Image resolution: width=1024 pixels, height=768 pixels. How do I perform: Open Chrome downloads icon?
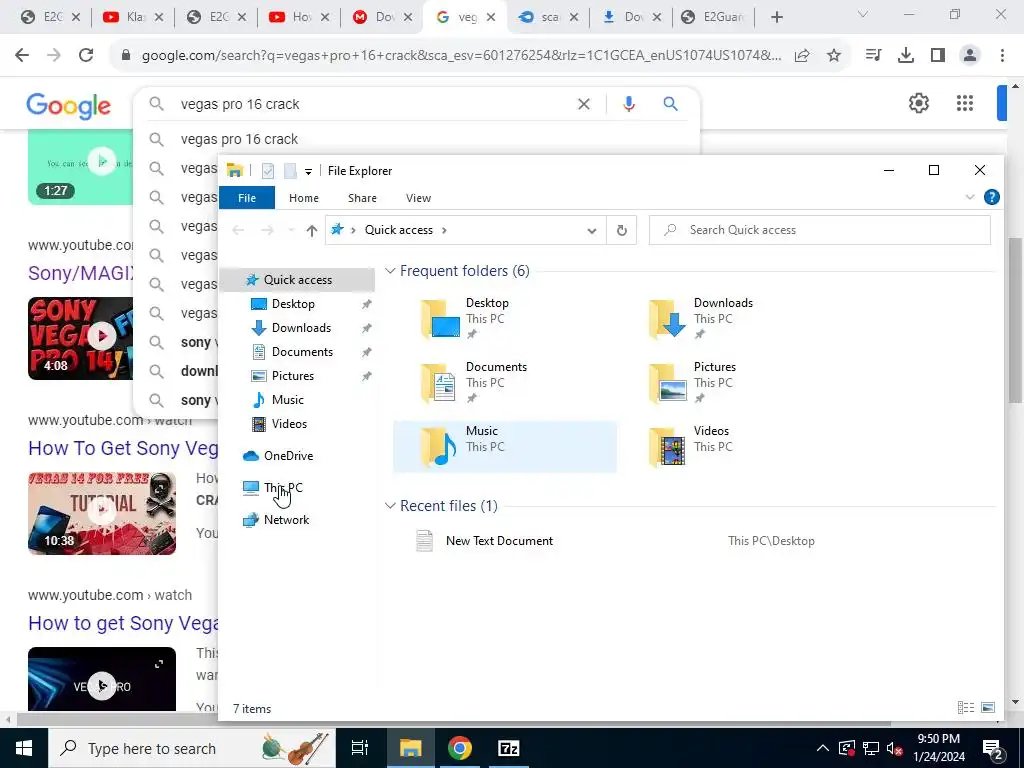[x=905, y=56]
